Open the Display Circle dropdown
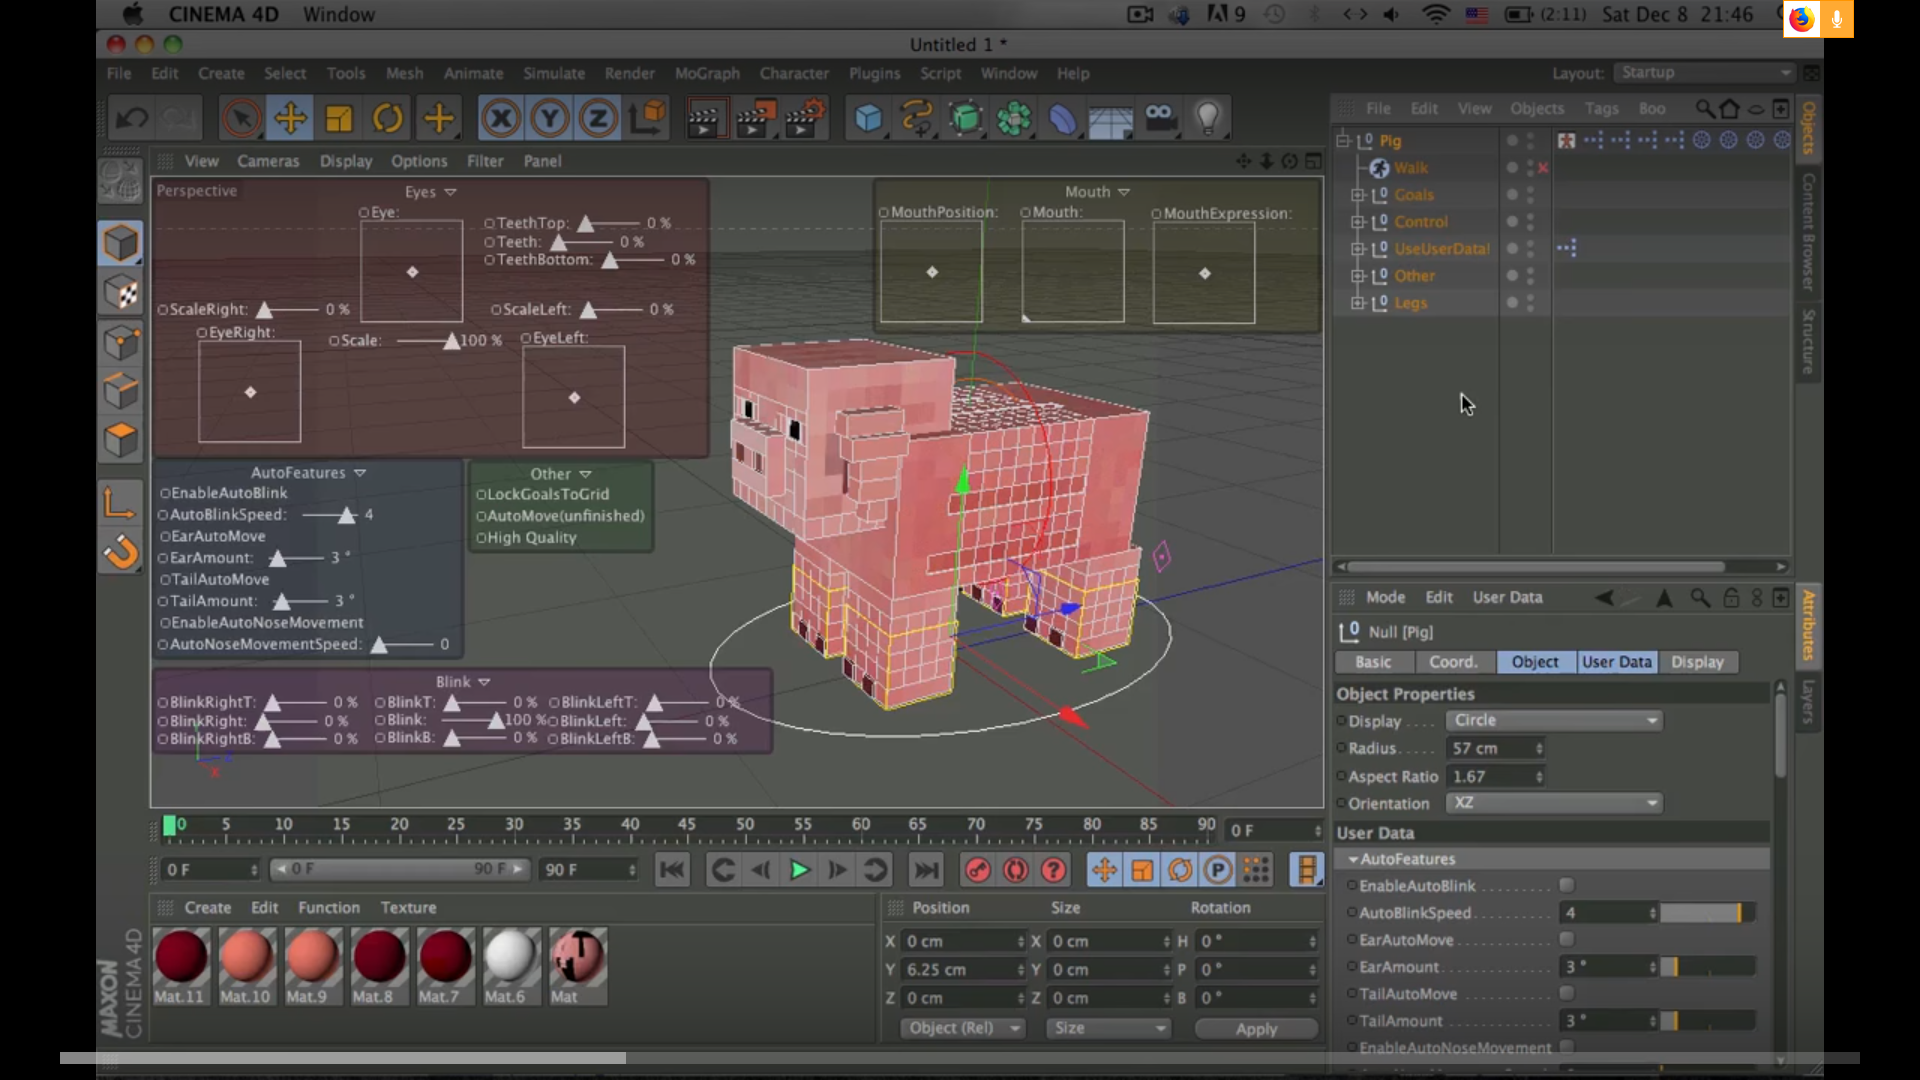Viewport: 1920px width, 1080px height. click(x=1553, y=720)
